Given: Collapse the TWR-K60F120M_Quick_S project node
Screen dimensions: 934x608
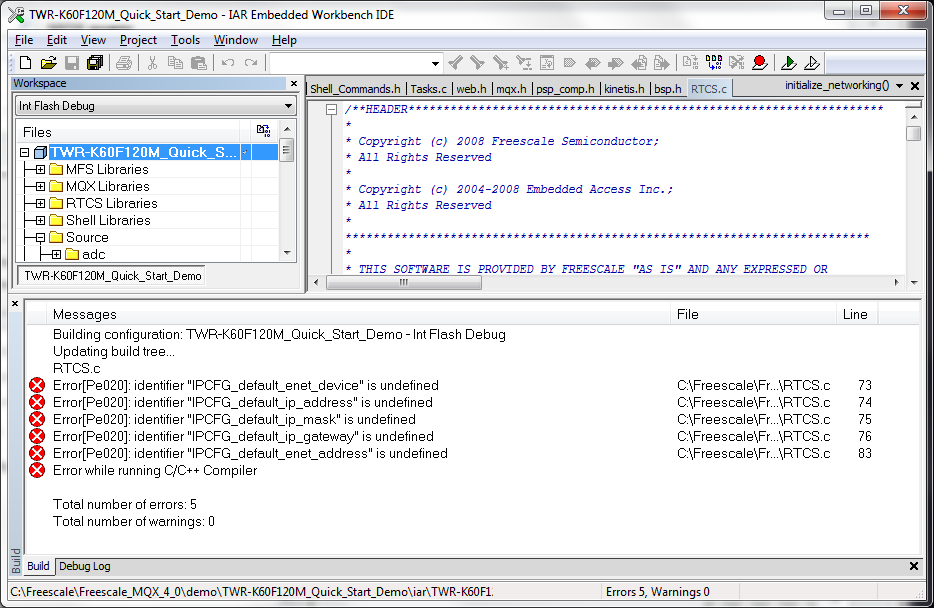Looking at the screenshot, I should pos(24,152).
